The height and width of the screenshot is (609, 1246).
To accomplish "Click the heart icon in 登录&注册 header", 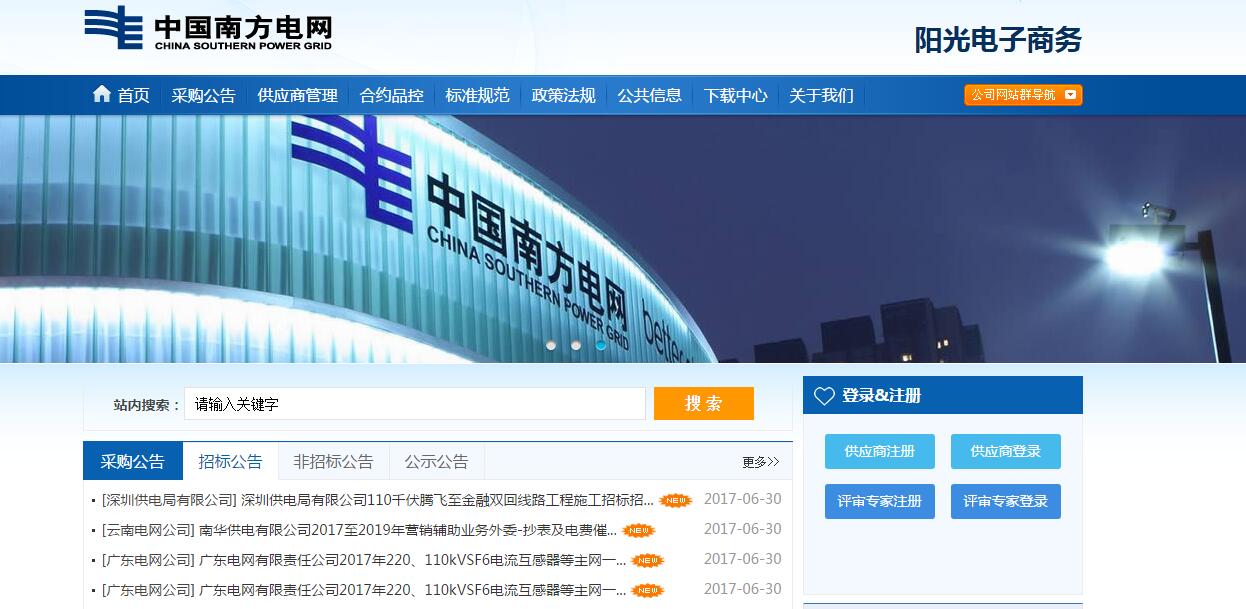I will [x=825, y=396].
